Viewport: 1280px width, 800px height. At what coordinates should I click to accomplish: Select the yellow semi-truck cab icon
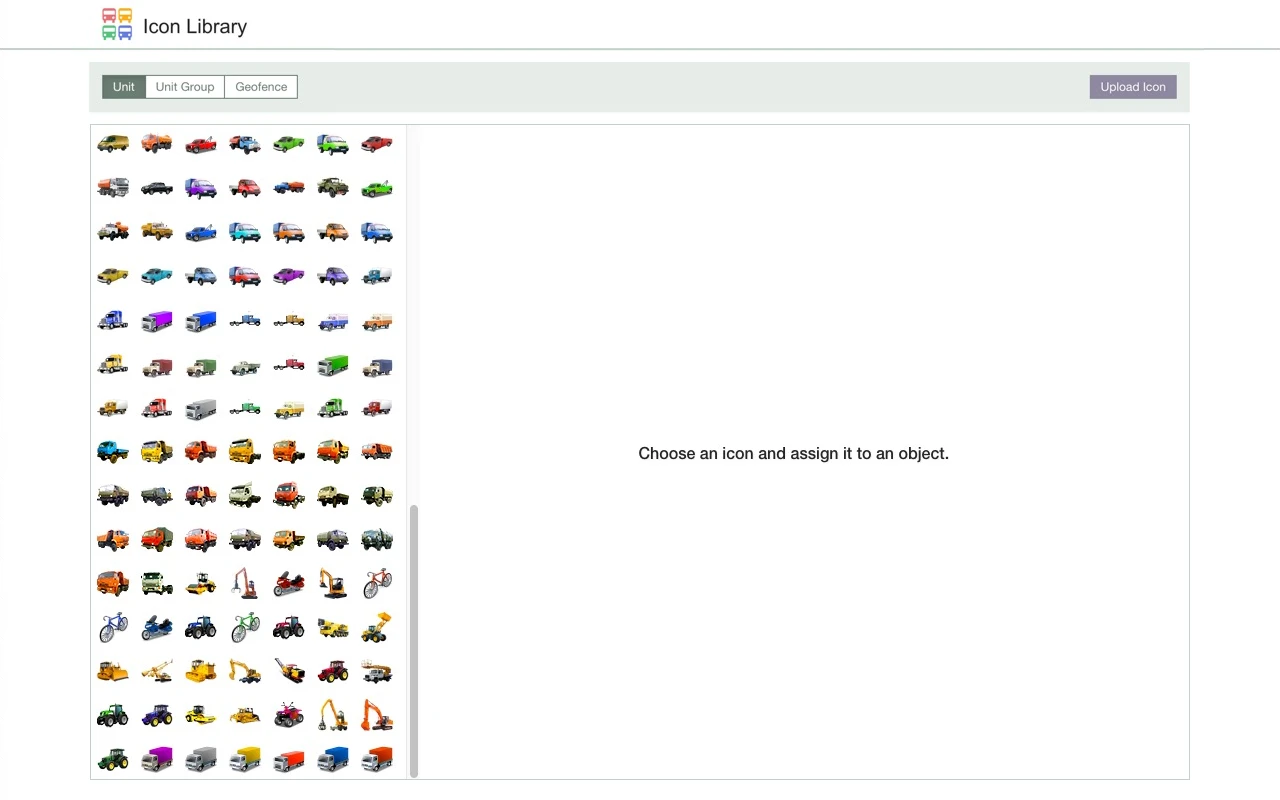pyautogui.click(x=113, y=363)
